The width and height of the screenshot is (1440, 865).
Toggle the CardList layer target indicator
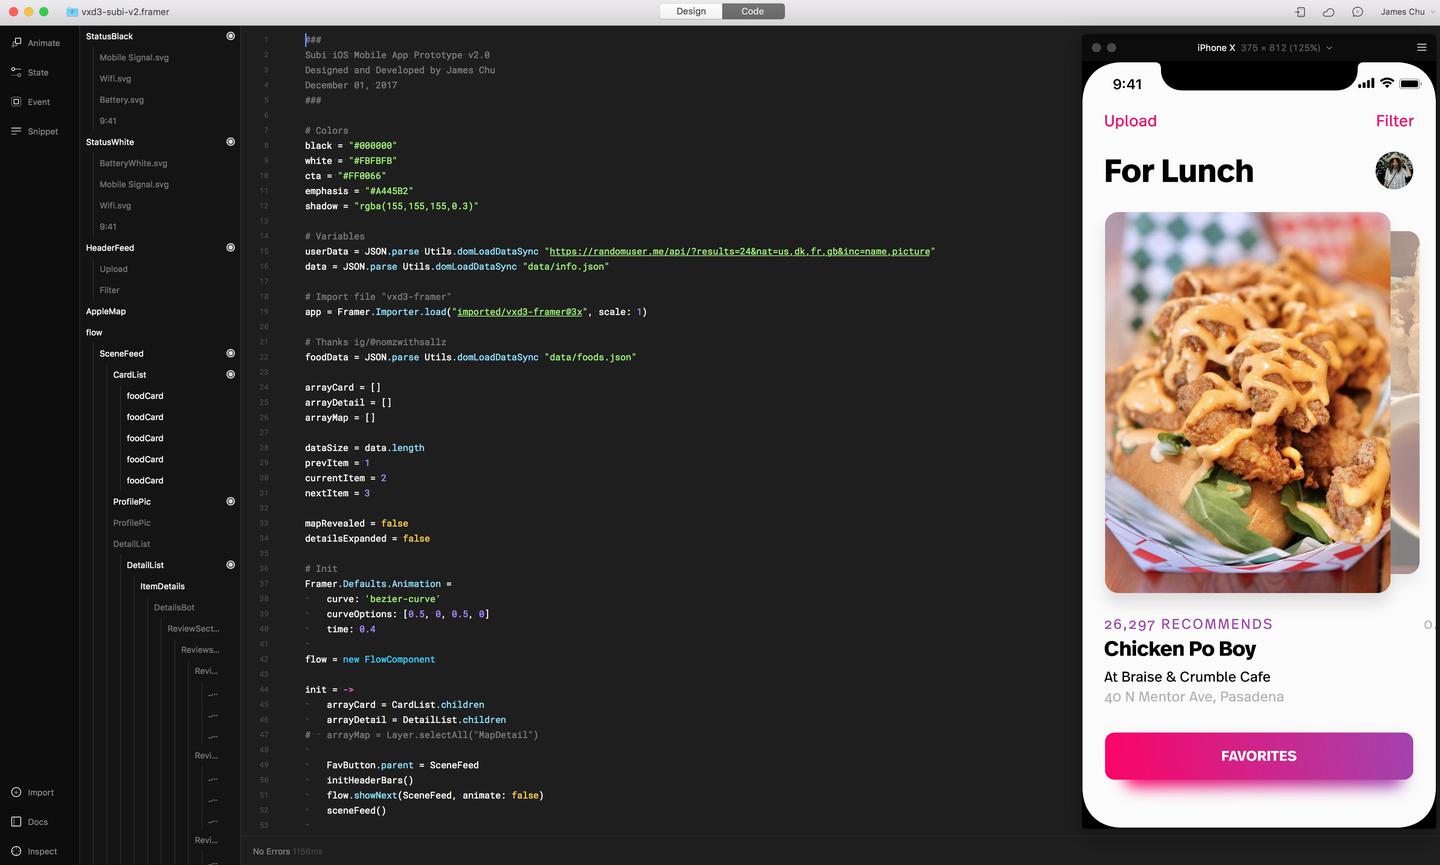point(230,374)
